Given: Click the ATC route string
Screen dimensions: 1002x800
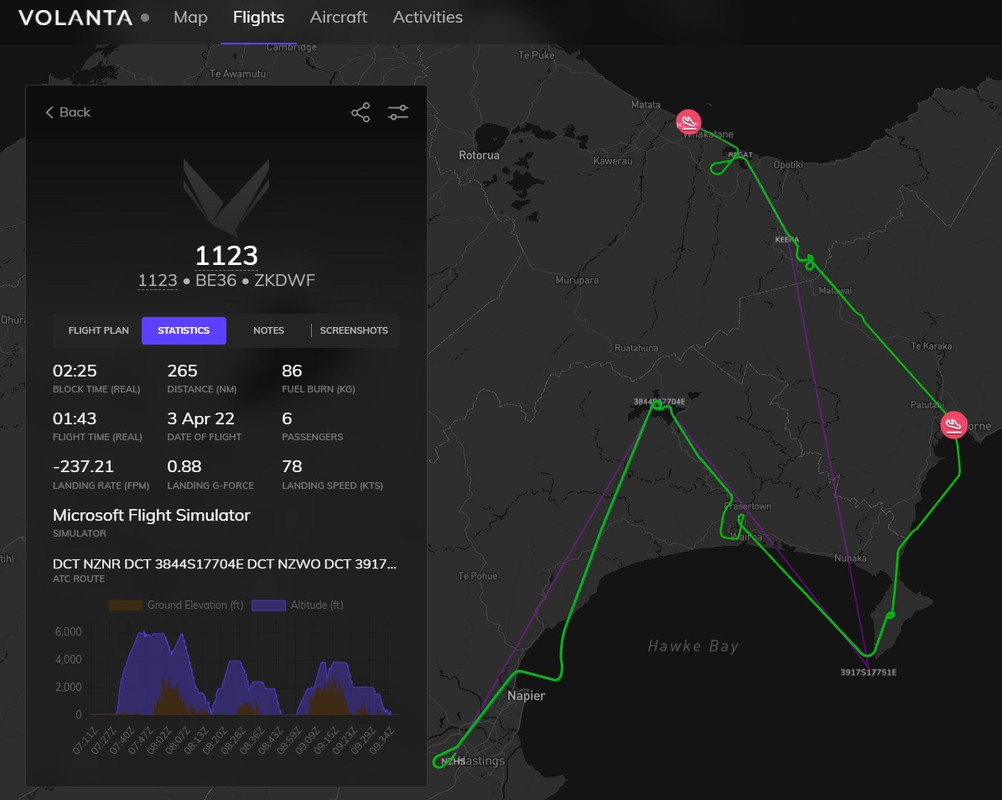Looking at the screenshot, I should [224, 564].
